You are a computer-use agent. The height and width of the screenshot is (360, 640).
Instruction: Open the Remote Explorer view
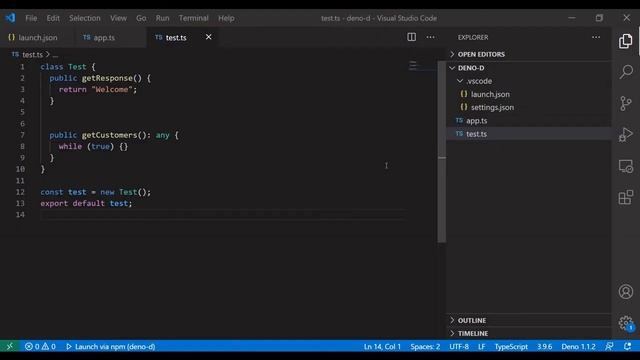625,166
